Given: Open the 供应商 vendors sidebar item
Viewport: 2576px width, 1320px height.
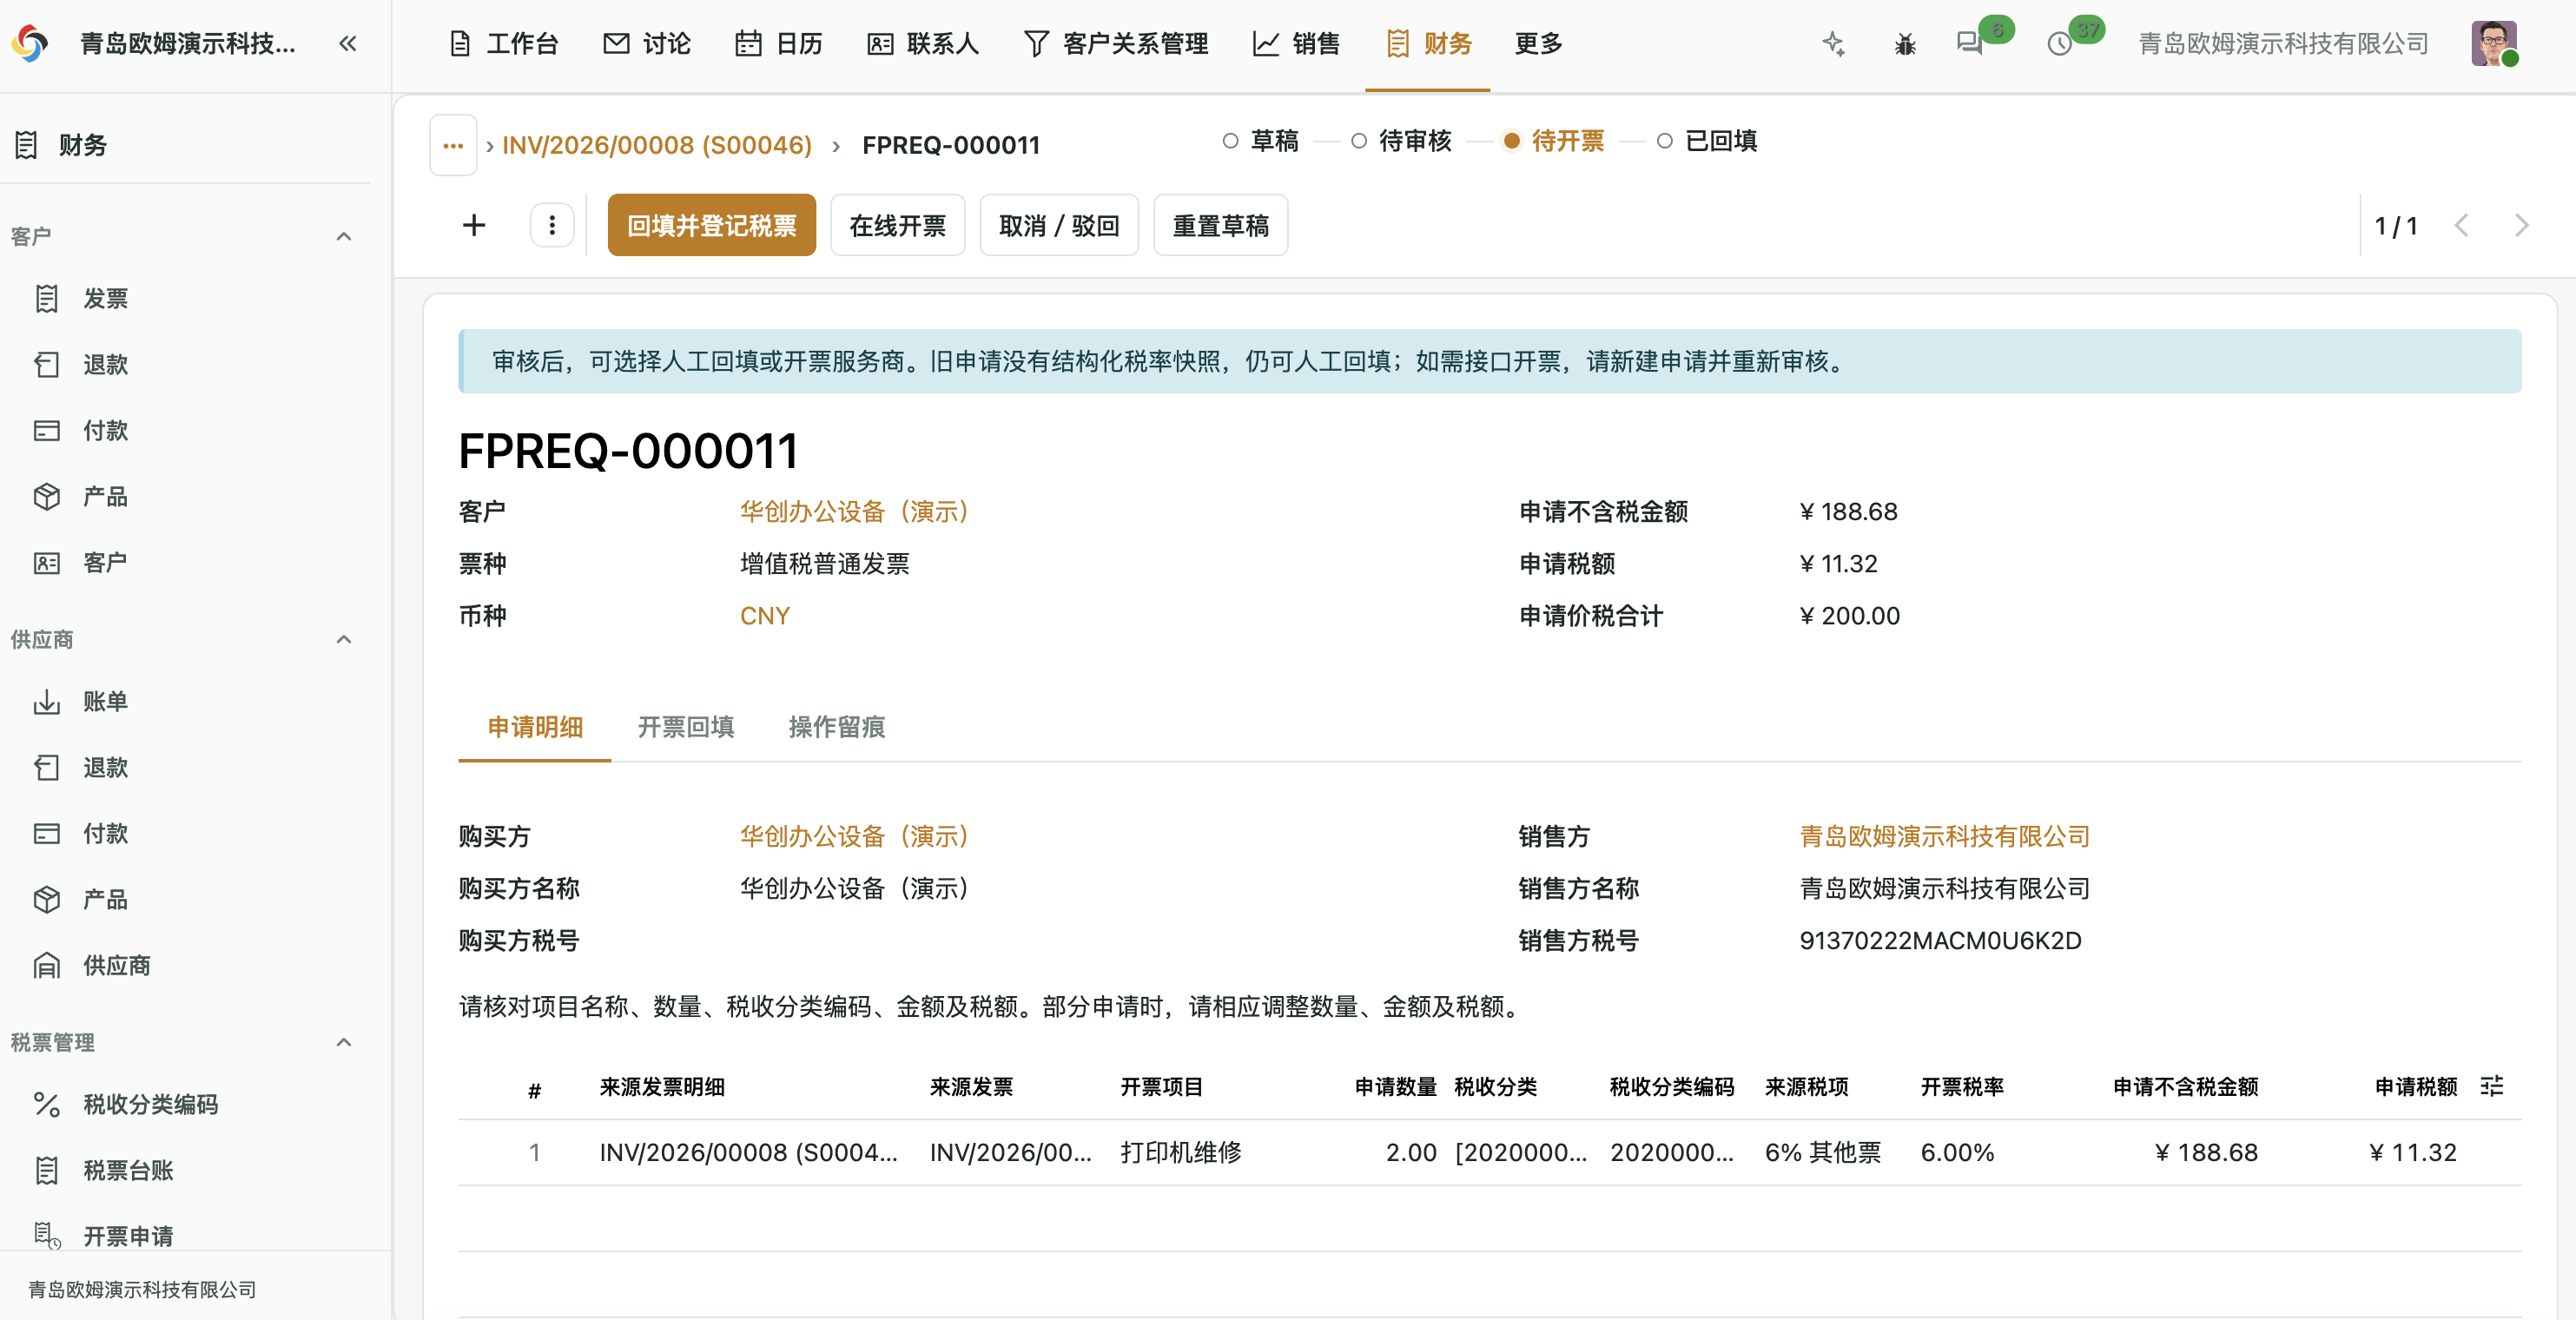Looking at the screenshot, I should 116,965.
